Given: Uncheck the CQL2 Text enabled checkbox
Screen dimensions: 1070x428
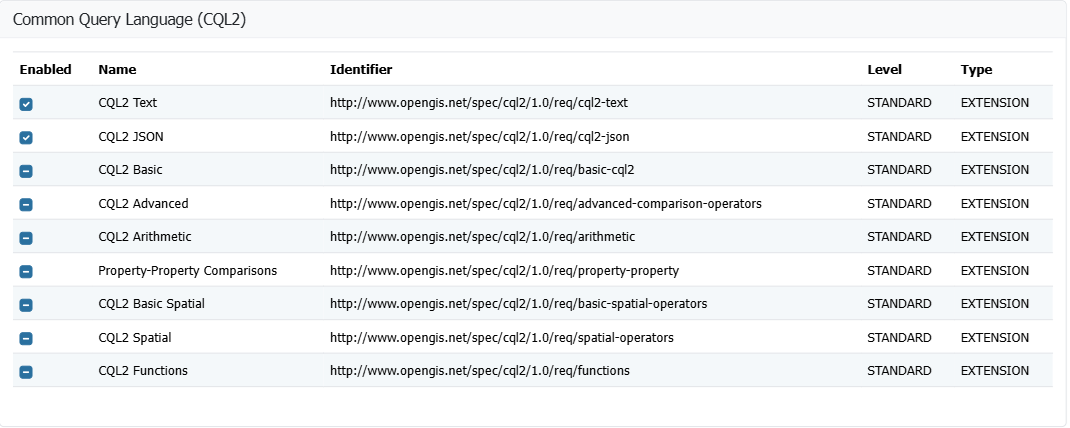Looking at the screenshot, I should [x=26, y=104].
